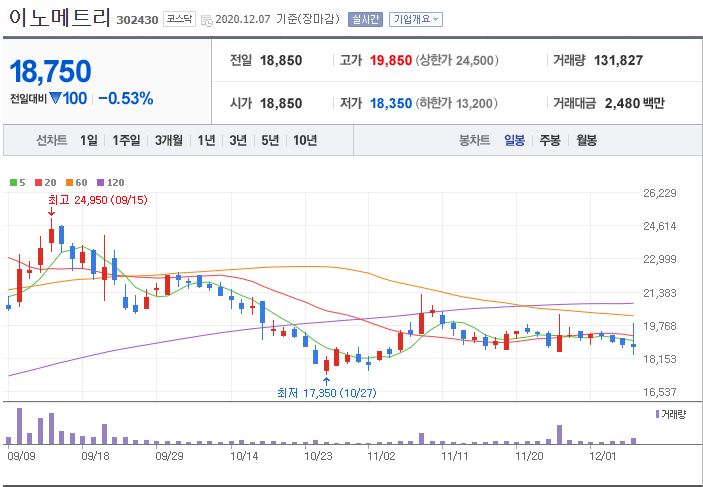Click the 거래대금 value 2,480 백만

click(x=634, y=103)
